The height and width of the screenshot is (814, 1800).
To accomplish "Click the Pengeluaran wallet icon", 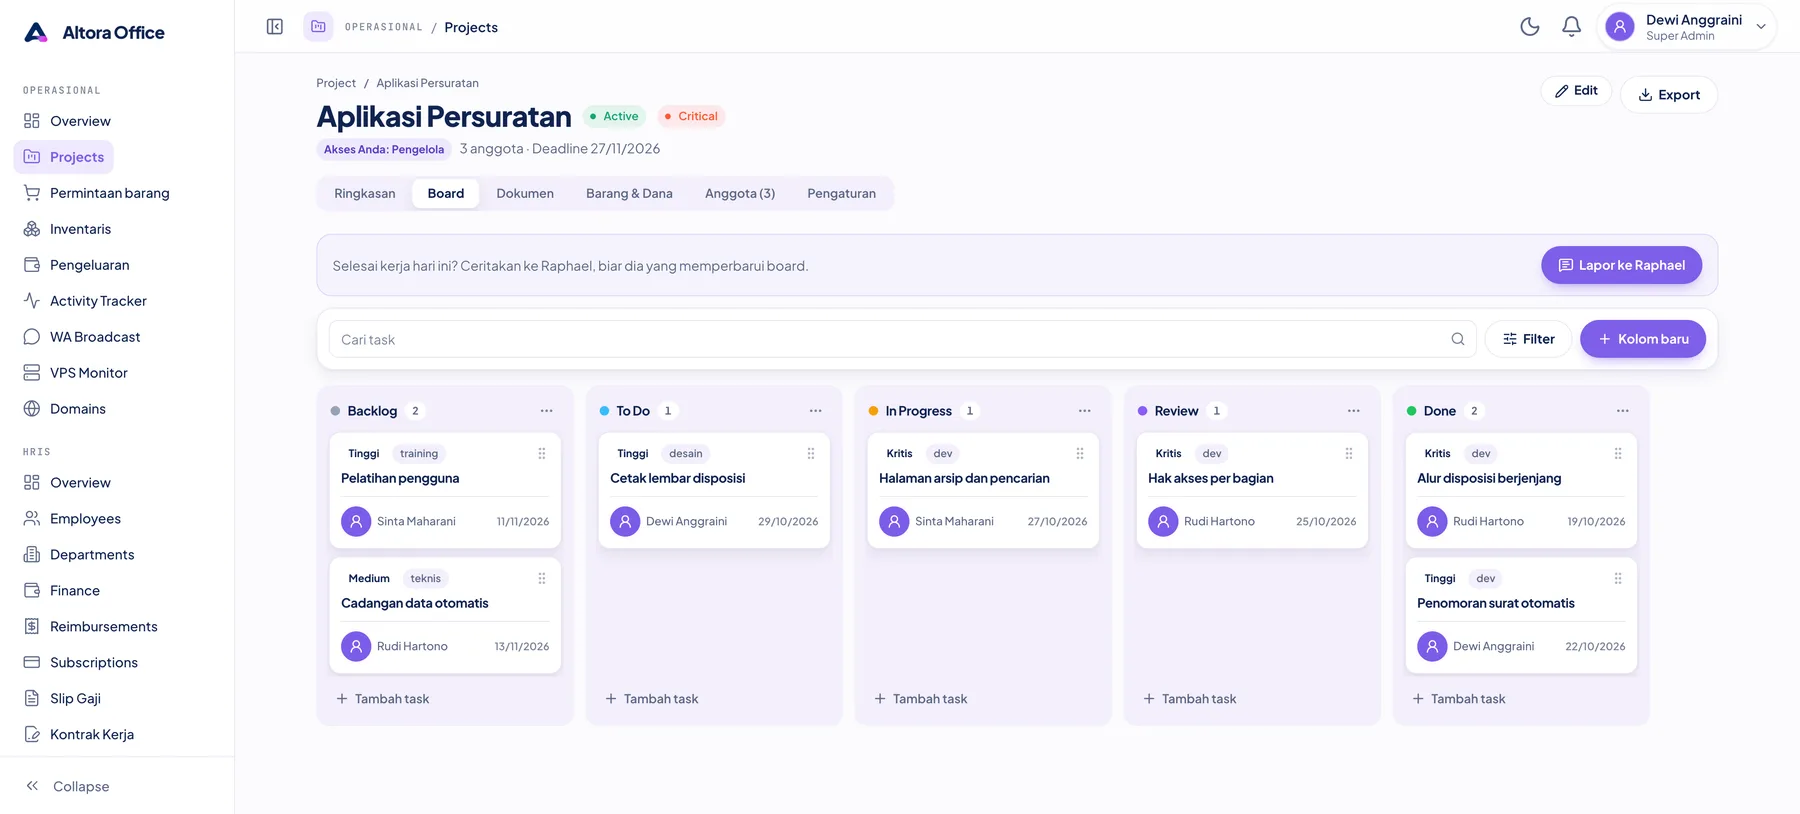I will coord(32,265).
